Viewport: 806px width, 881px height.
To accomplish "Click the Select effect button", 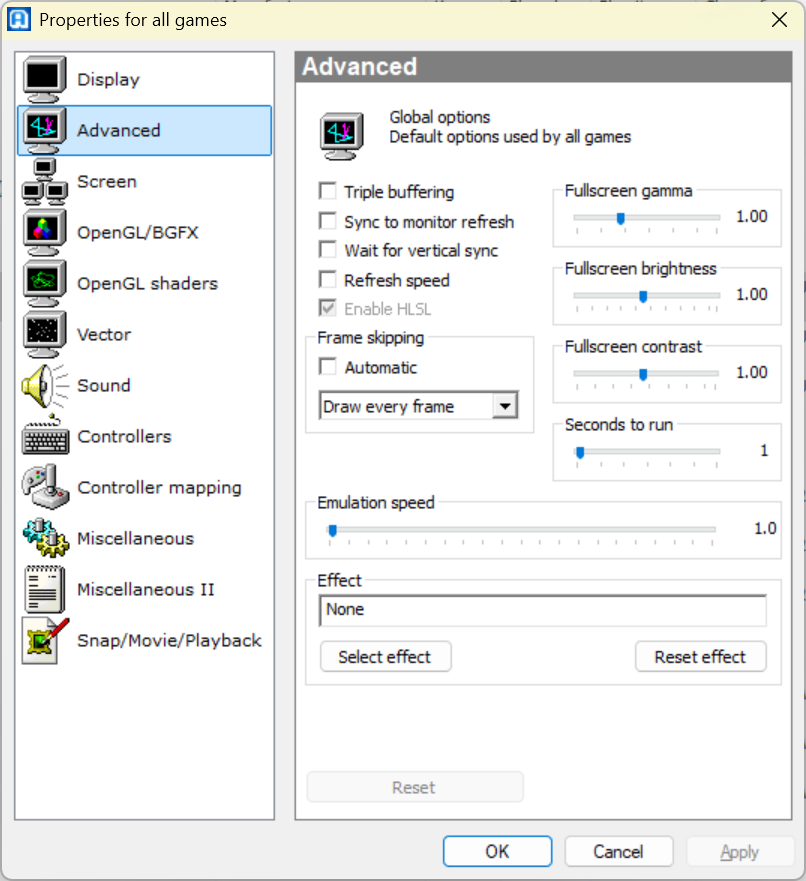I will (x=385, y=656).
